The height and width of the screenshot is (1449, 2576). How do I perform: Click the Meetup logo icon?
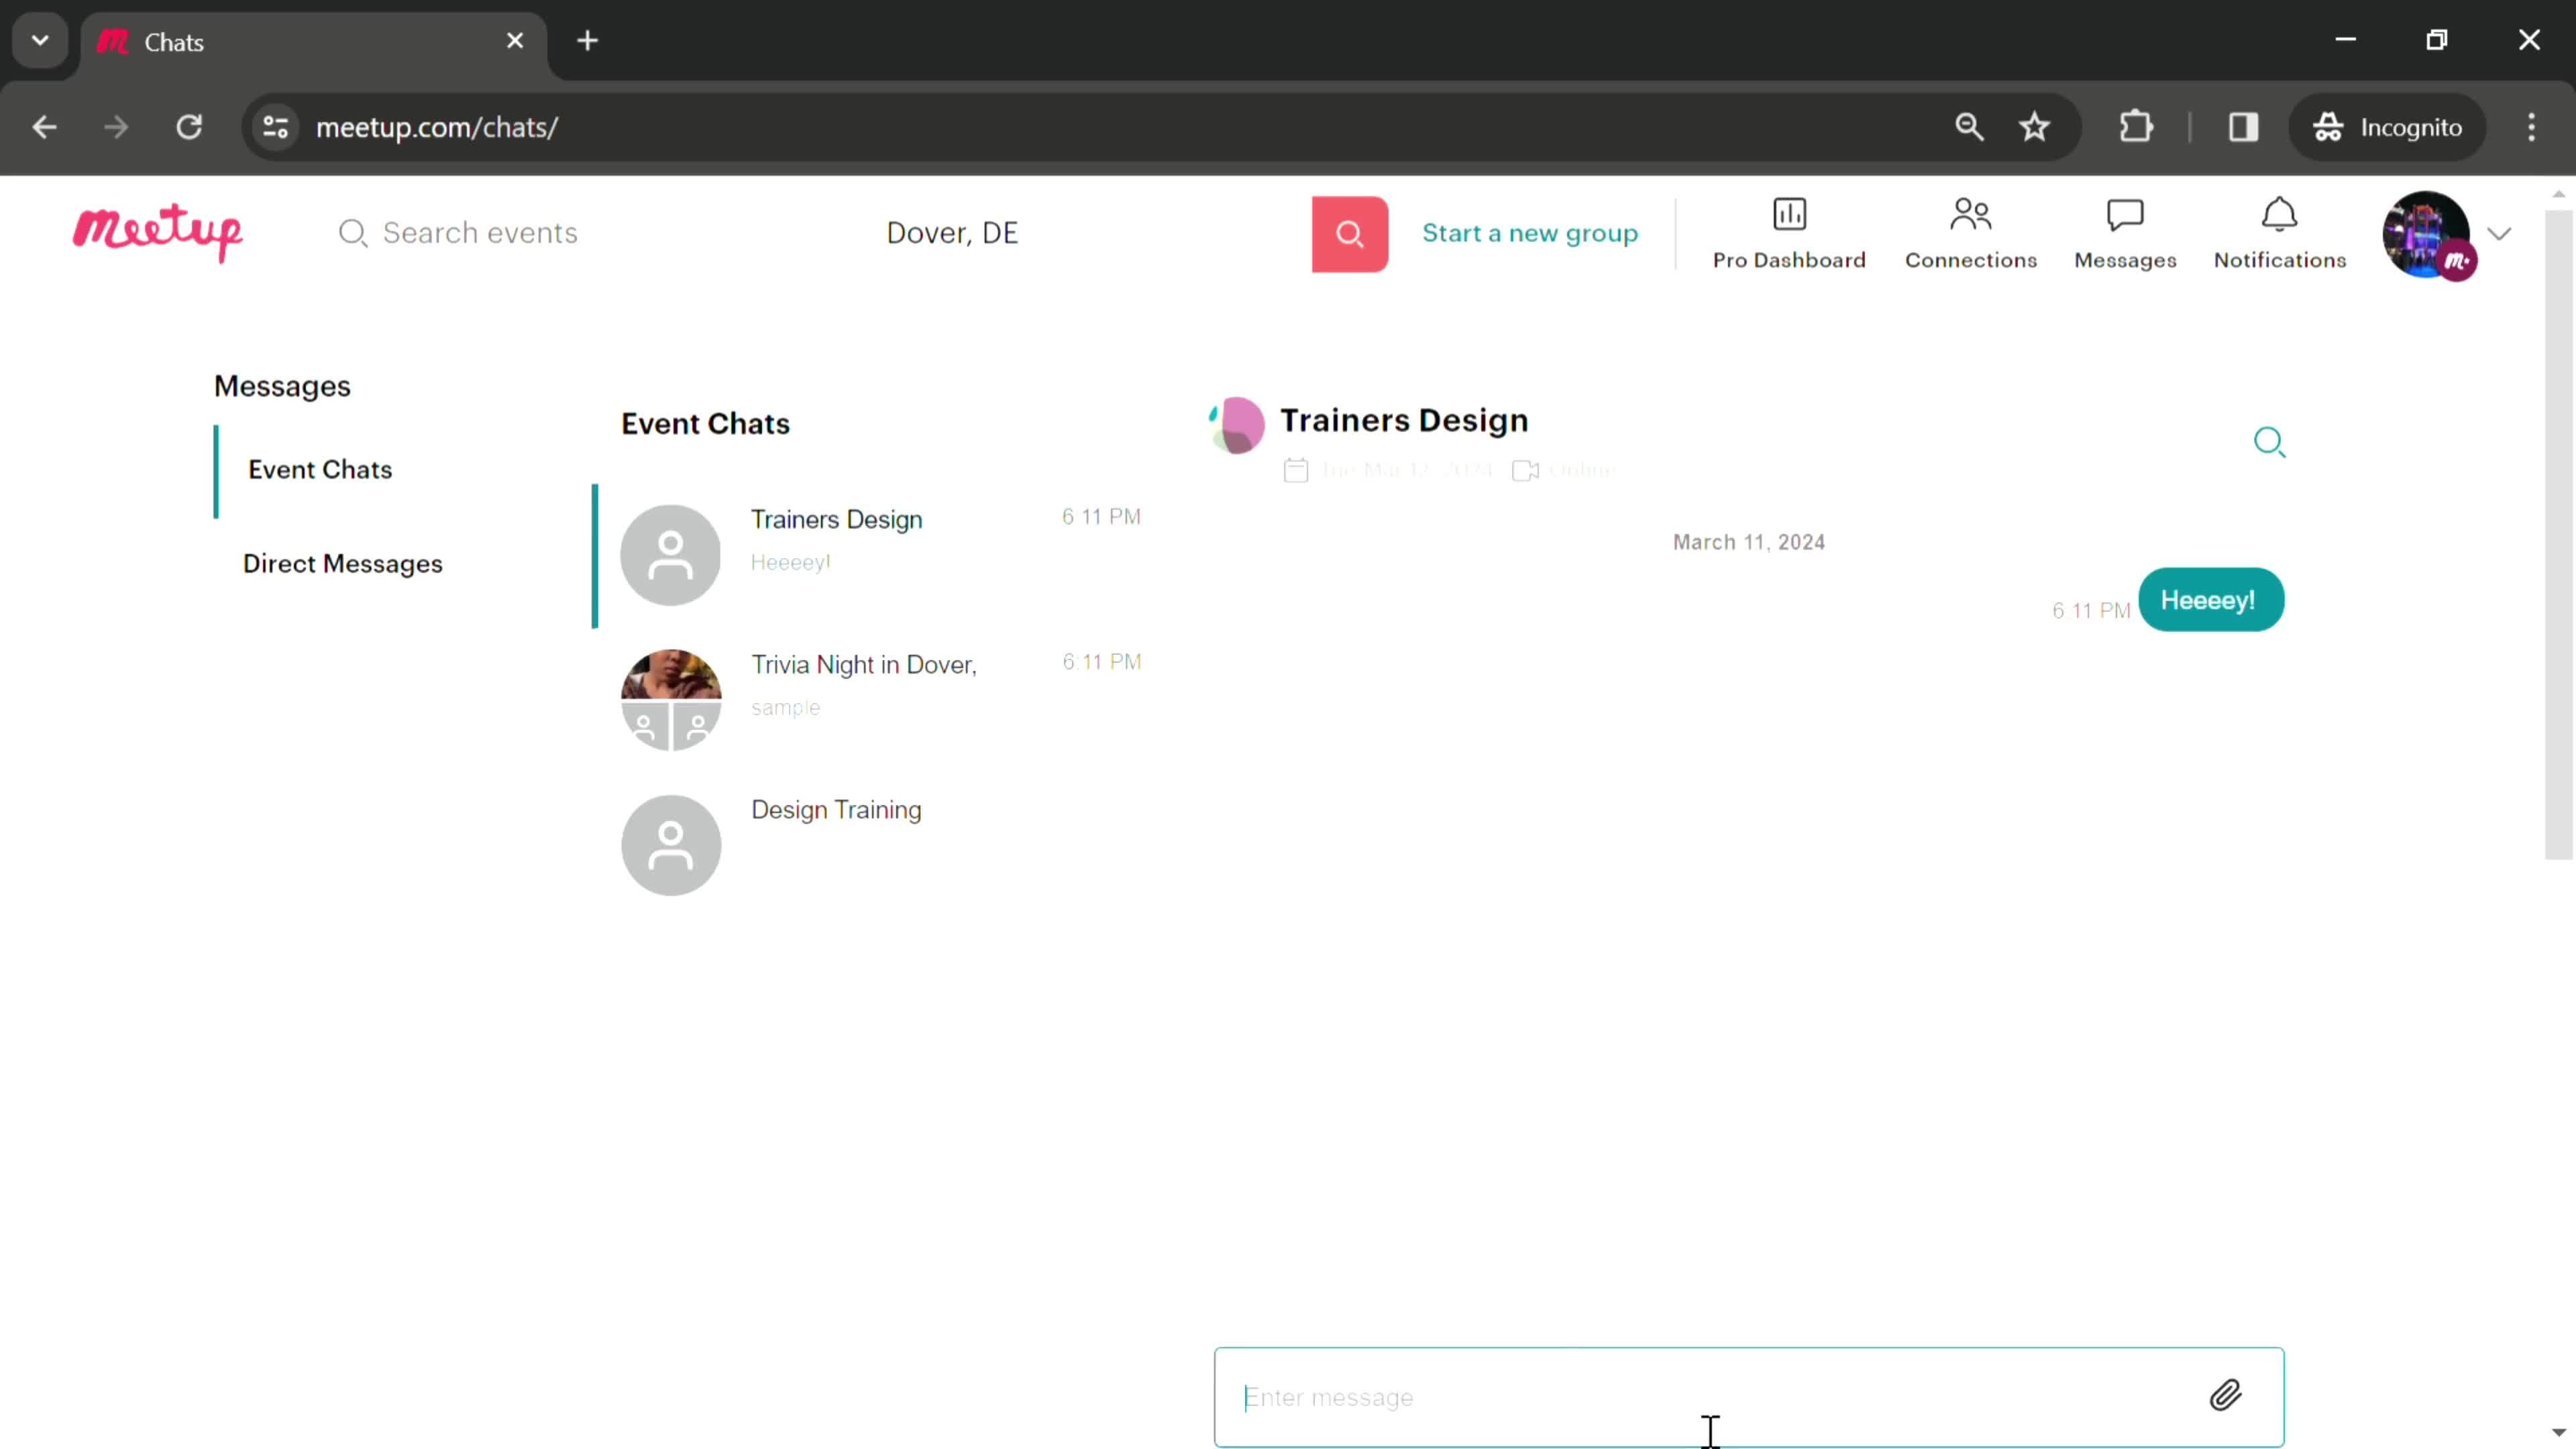tap(158, 230)
